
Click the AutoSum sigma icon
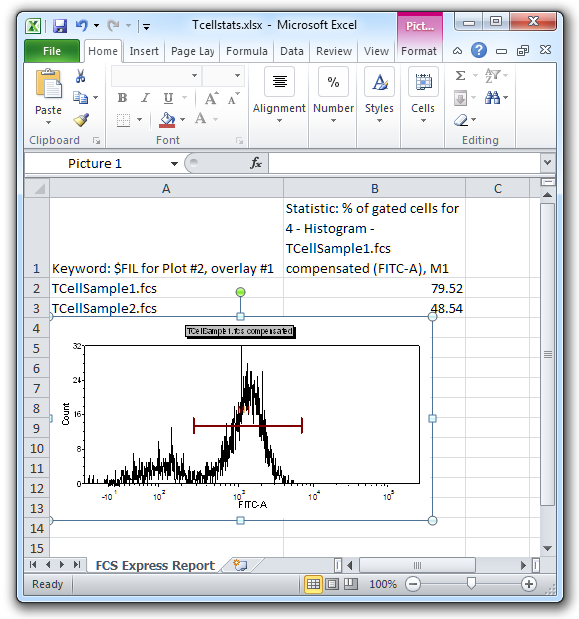(460, 75)
